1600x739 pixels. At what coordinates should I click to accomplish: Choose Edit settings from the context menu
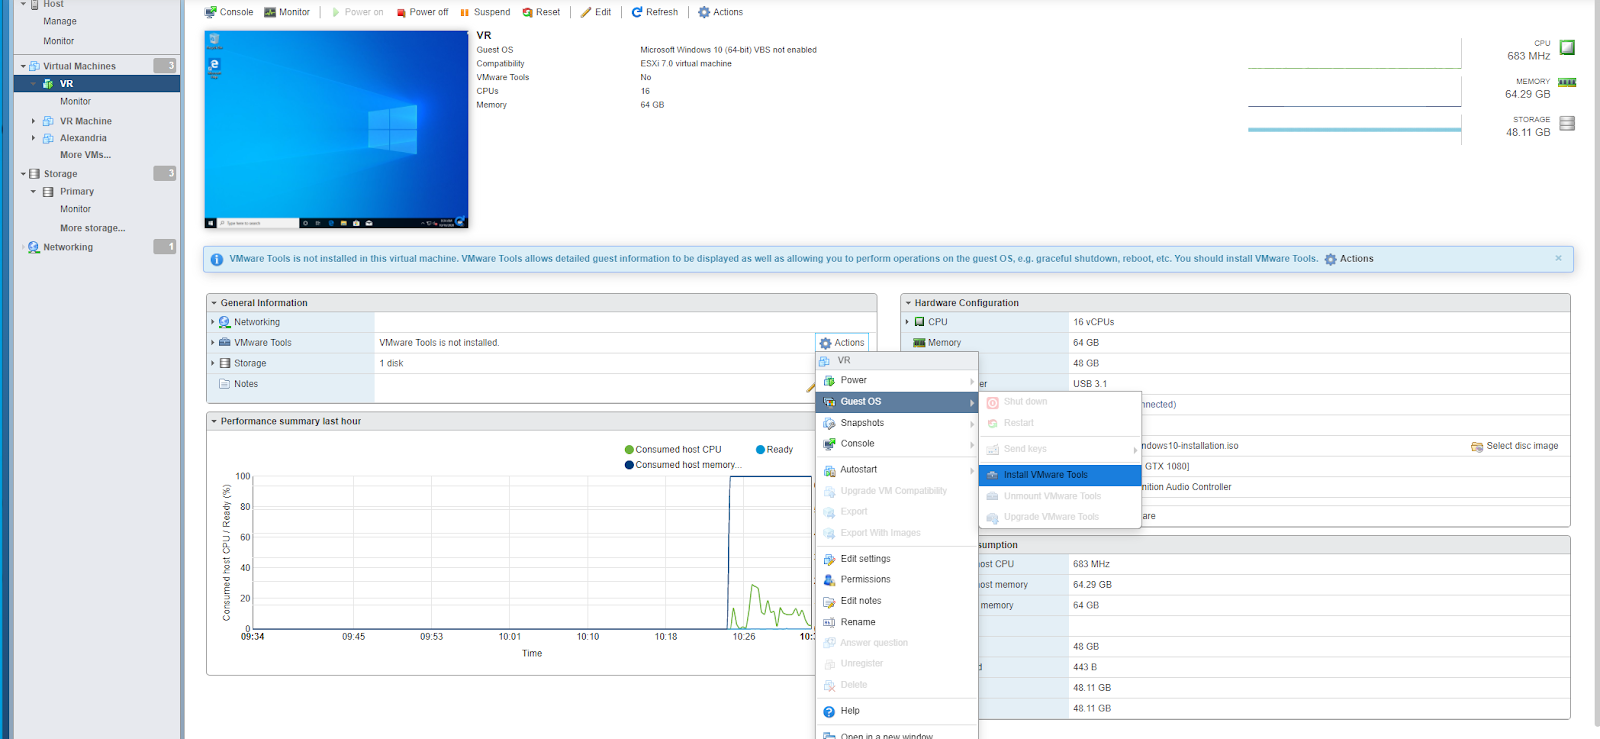coord(897,559)
